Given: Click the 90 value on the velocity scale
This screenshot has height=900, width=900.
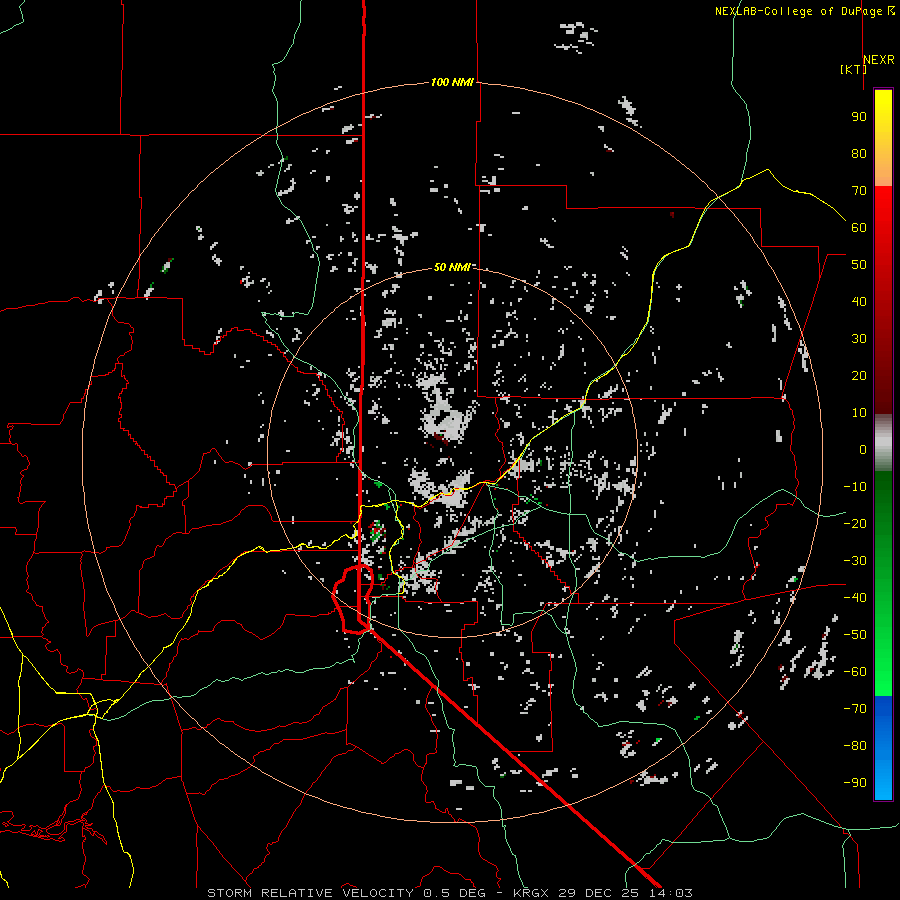Looking at the screenshot, I should pyautogui.click(x=859, y=117).
